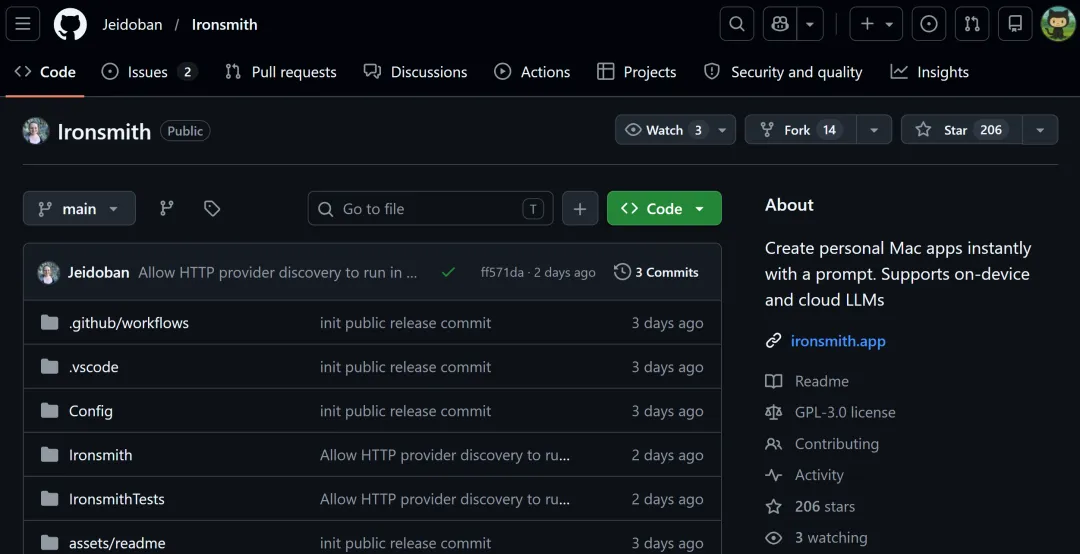Check commit status green checkmark
Screen dimensions: 1080x554
[448, 272]
